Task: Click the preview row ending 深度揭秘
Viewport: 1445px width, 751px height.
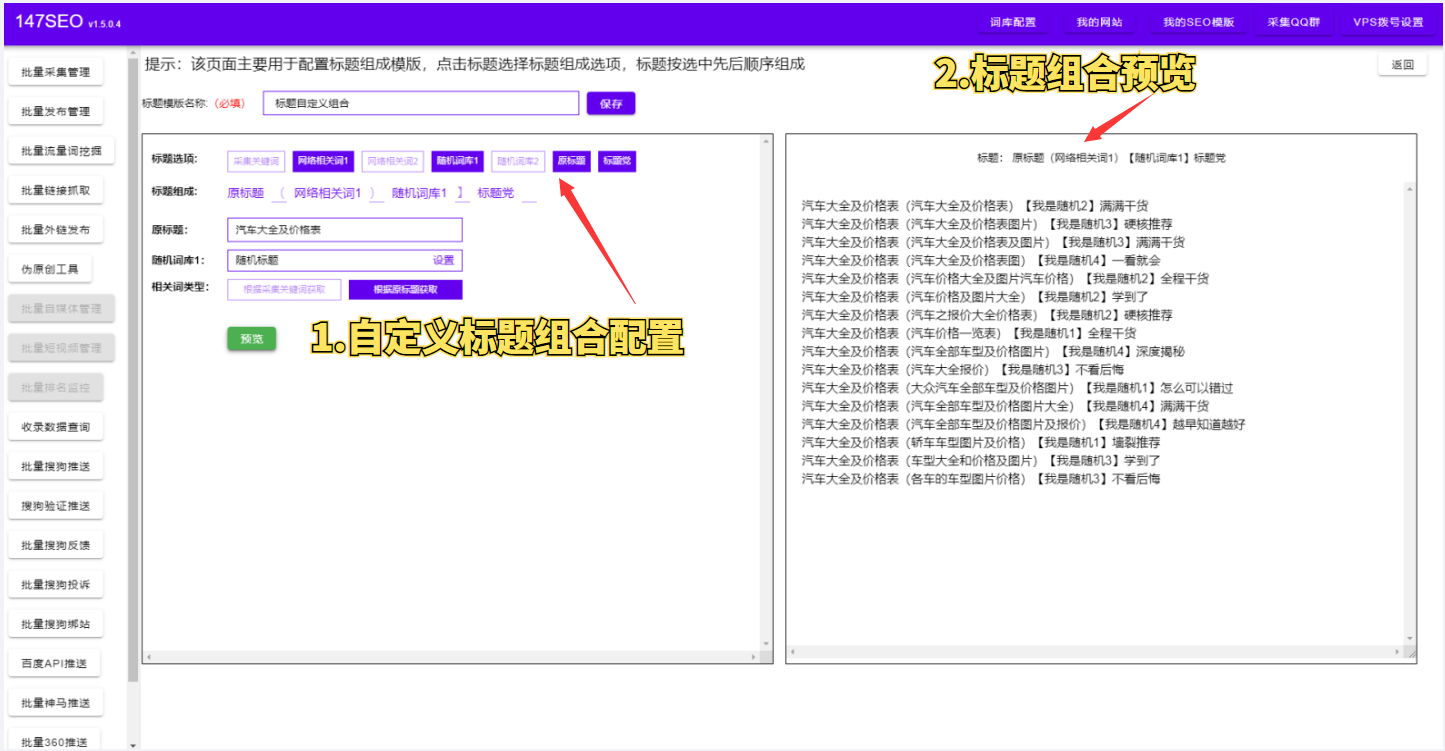Action: point(993,351)
